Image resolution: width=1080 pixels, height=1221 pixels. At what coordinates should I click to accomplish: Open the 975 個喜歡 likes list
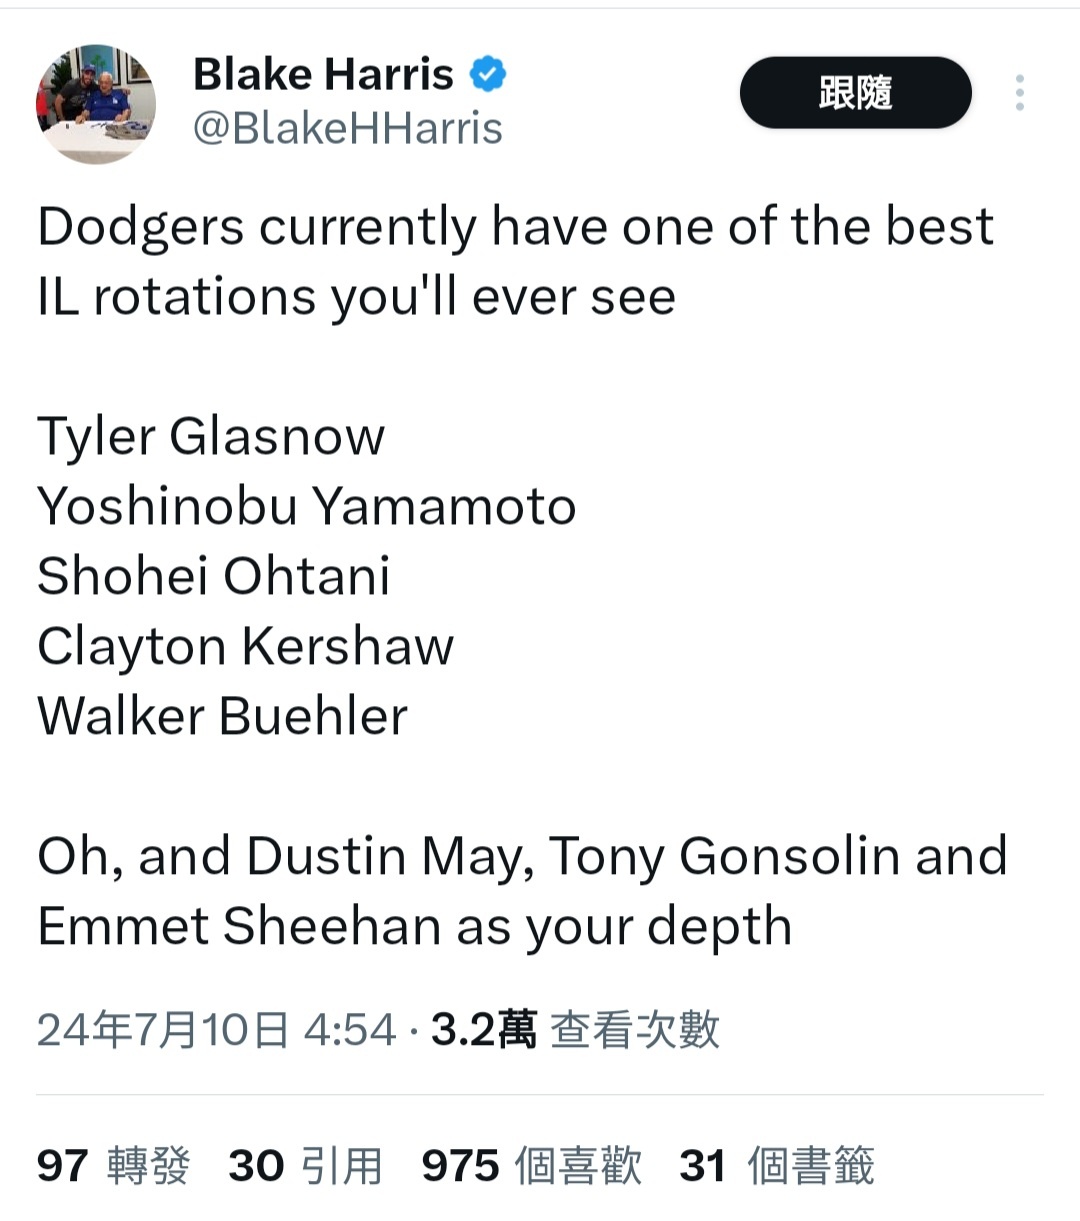pos(531,1166)
